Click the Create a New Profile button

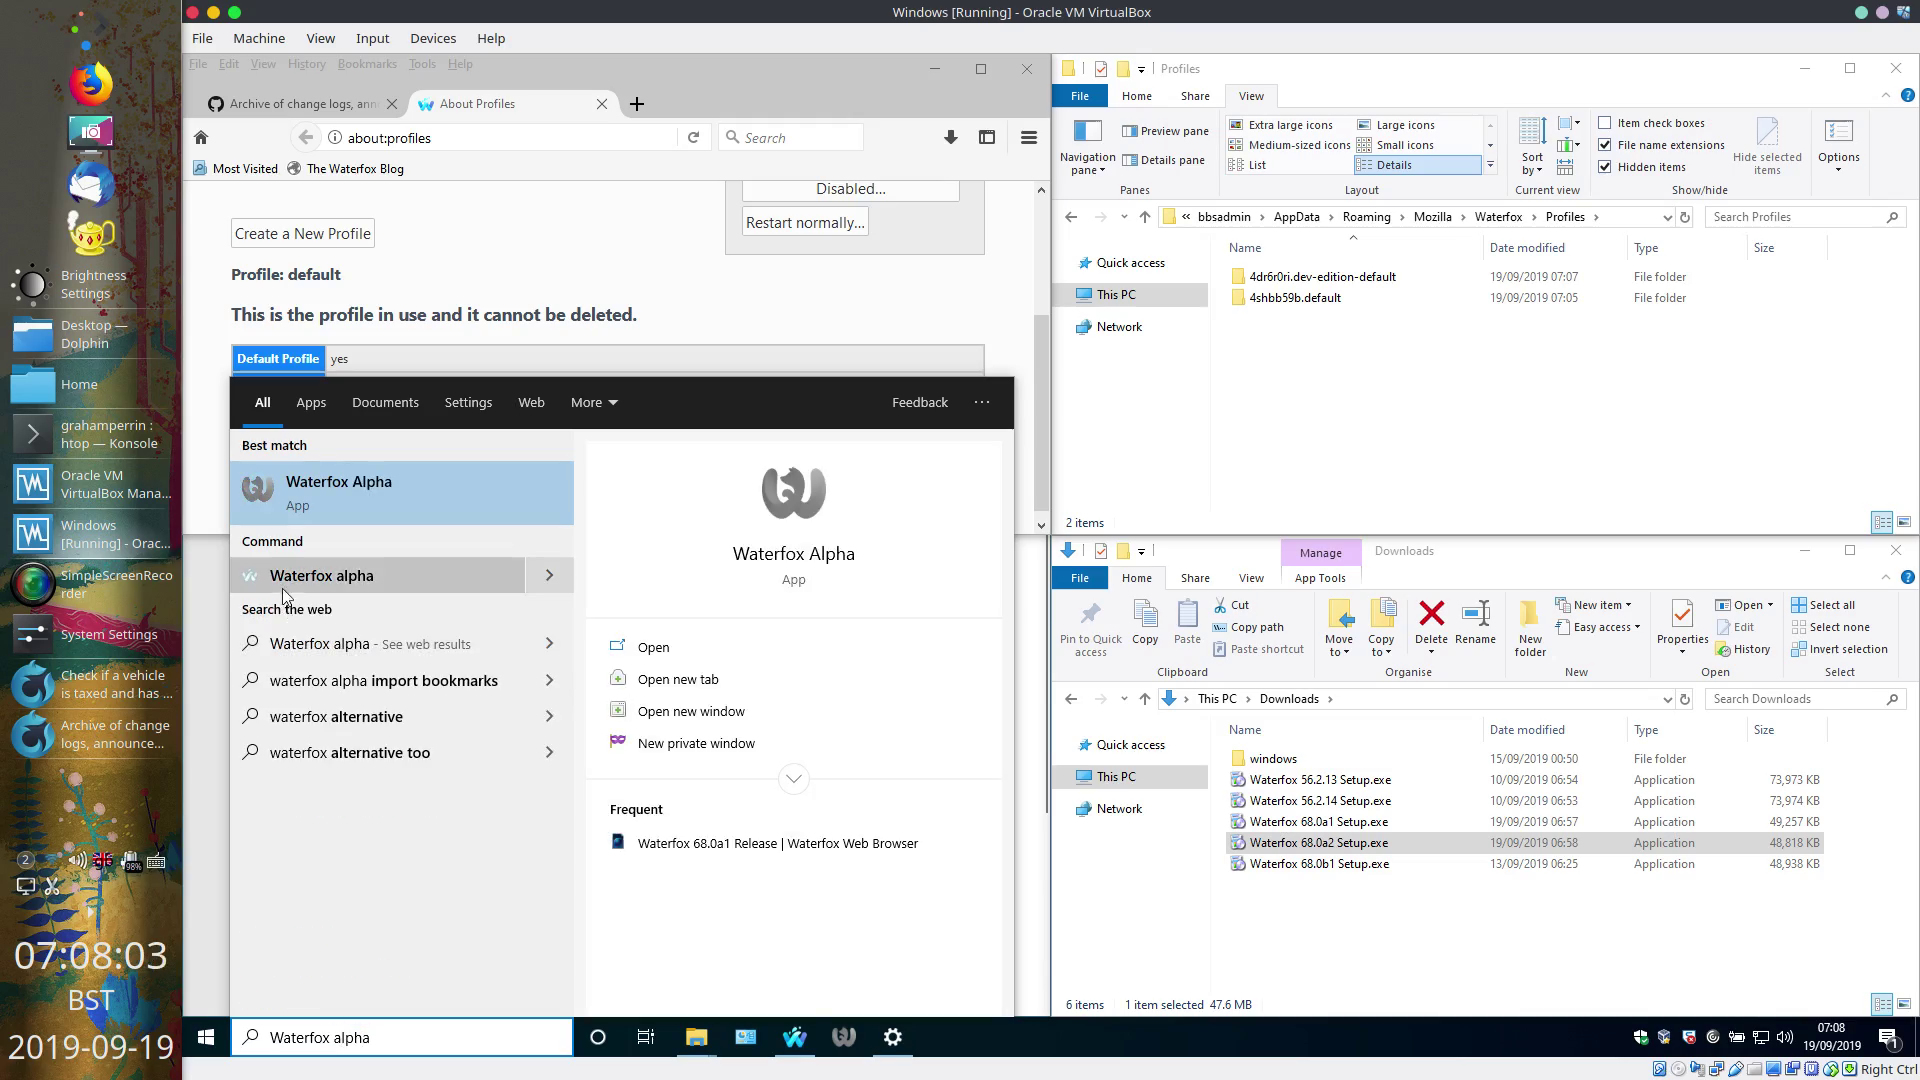point(303,234)
